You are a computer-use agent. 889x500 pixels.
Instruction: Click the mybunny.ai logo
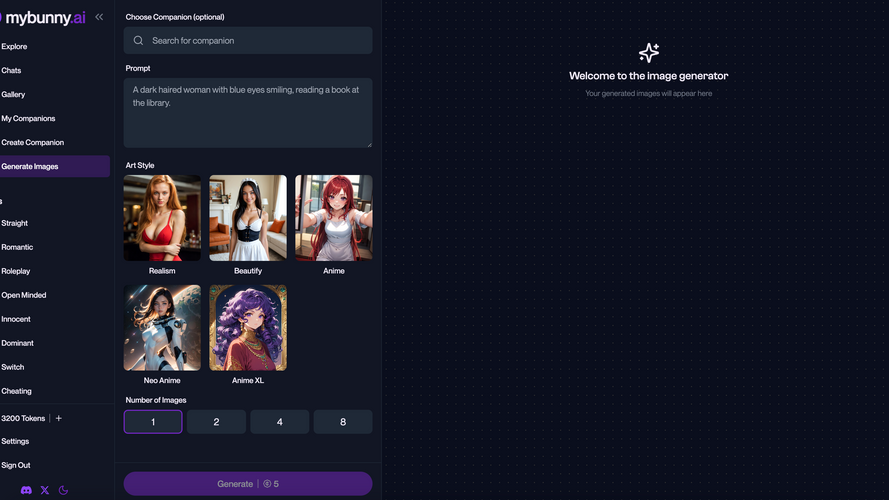tap(43, 18)
